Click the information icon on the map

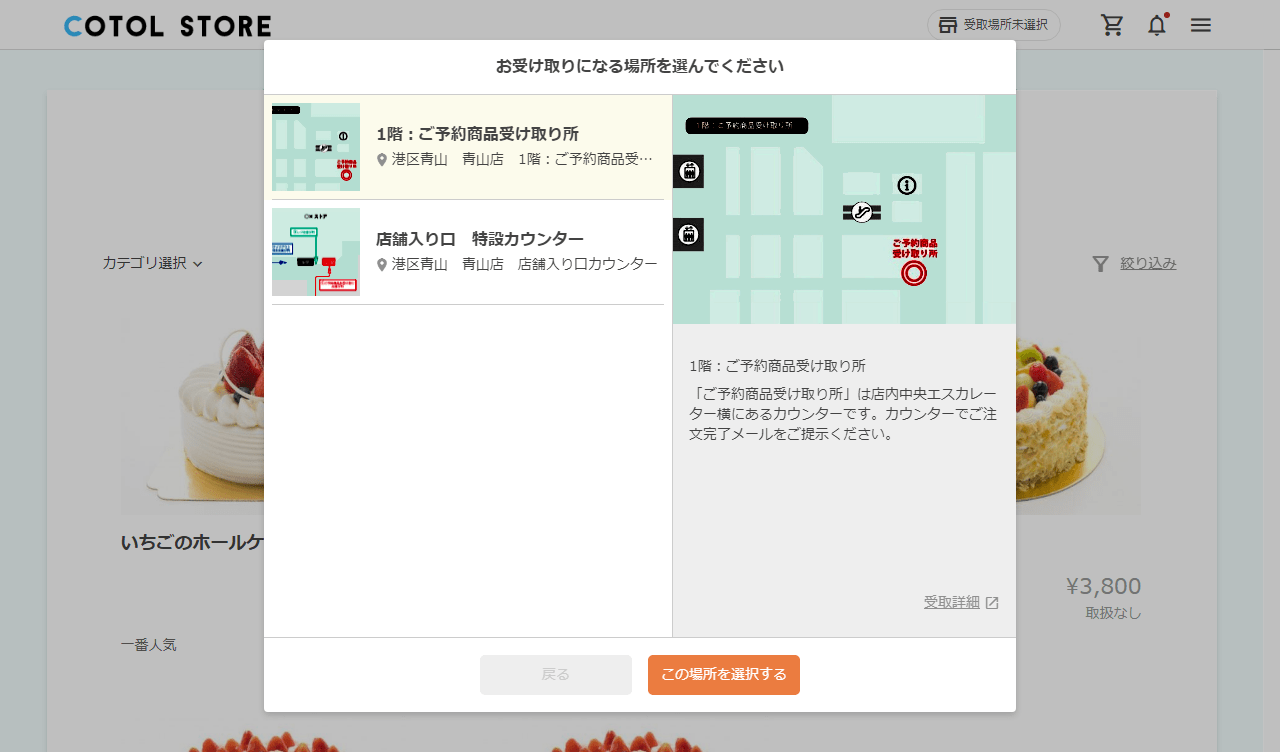tap(907, 185)
